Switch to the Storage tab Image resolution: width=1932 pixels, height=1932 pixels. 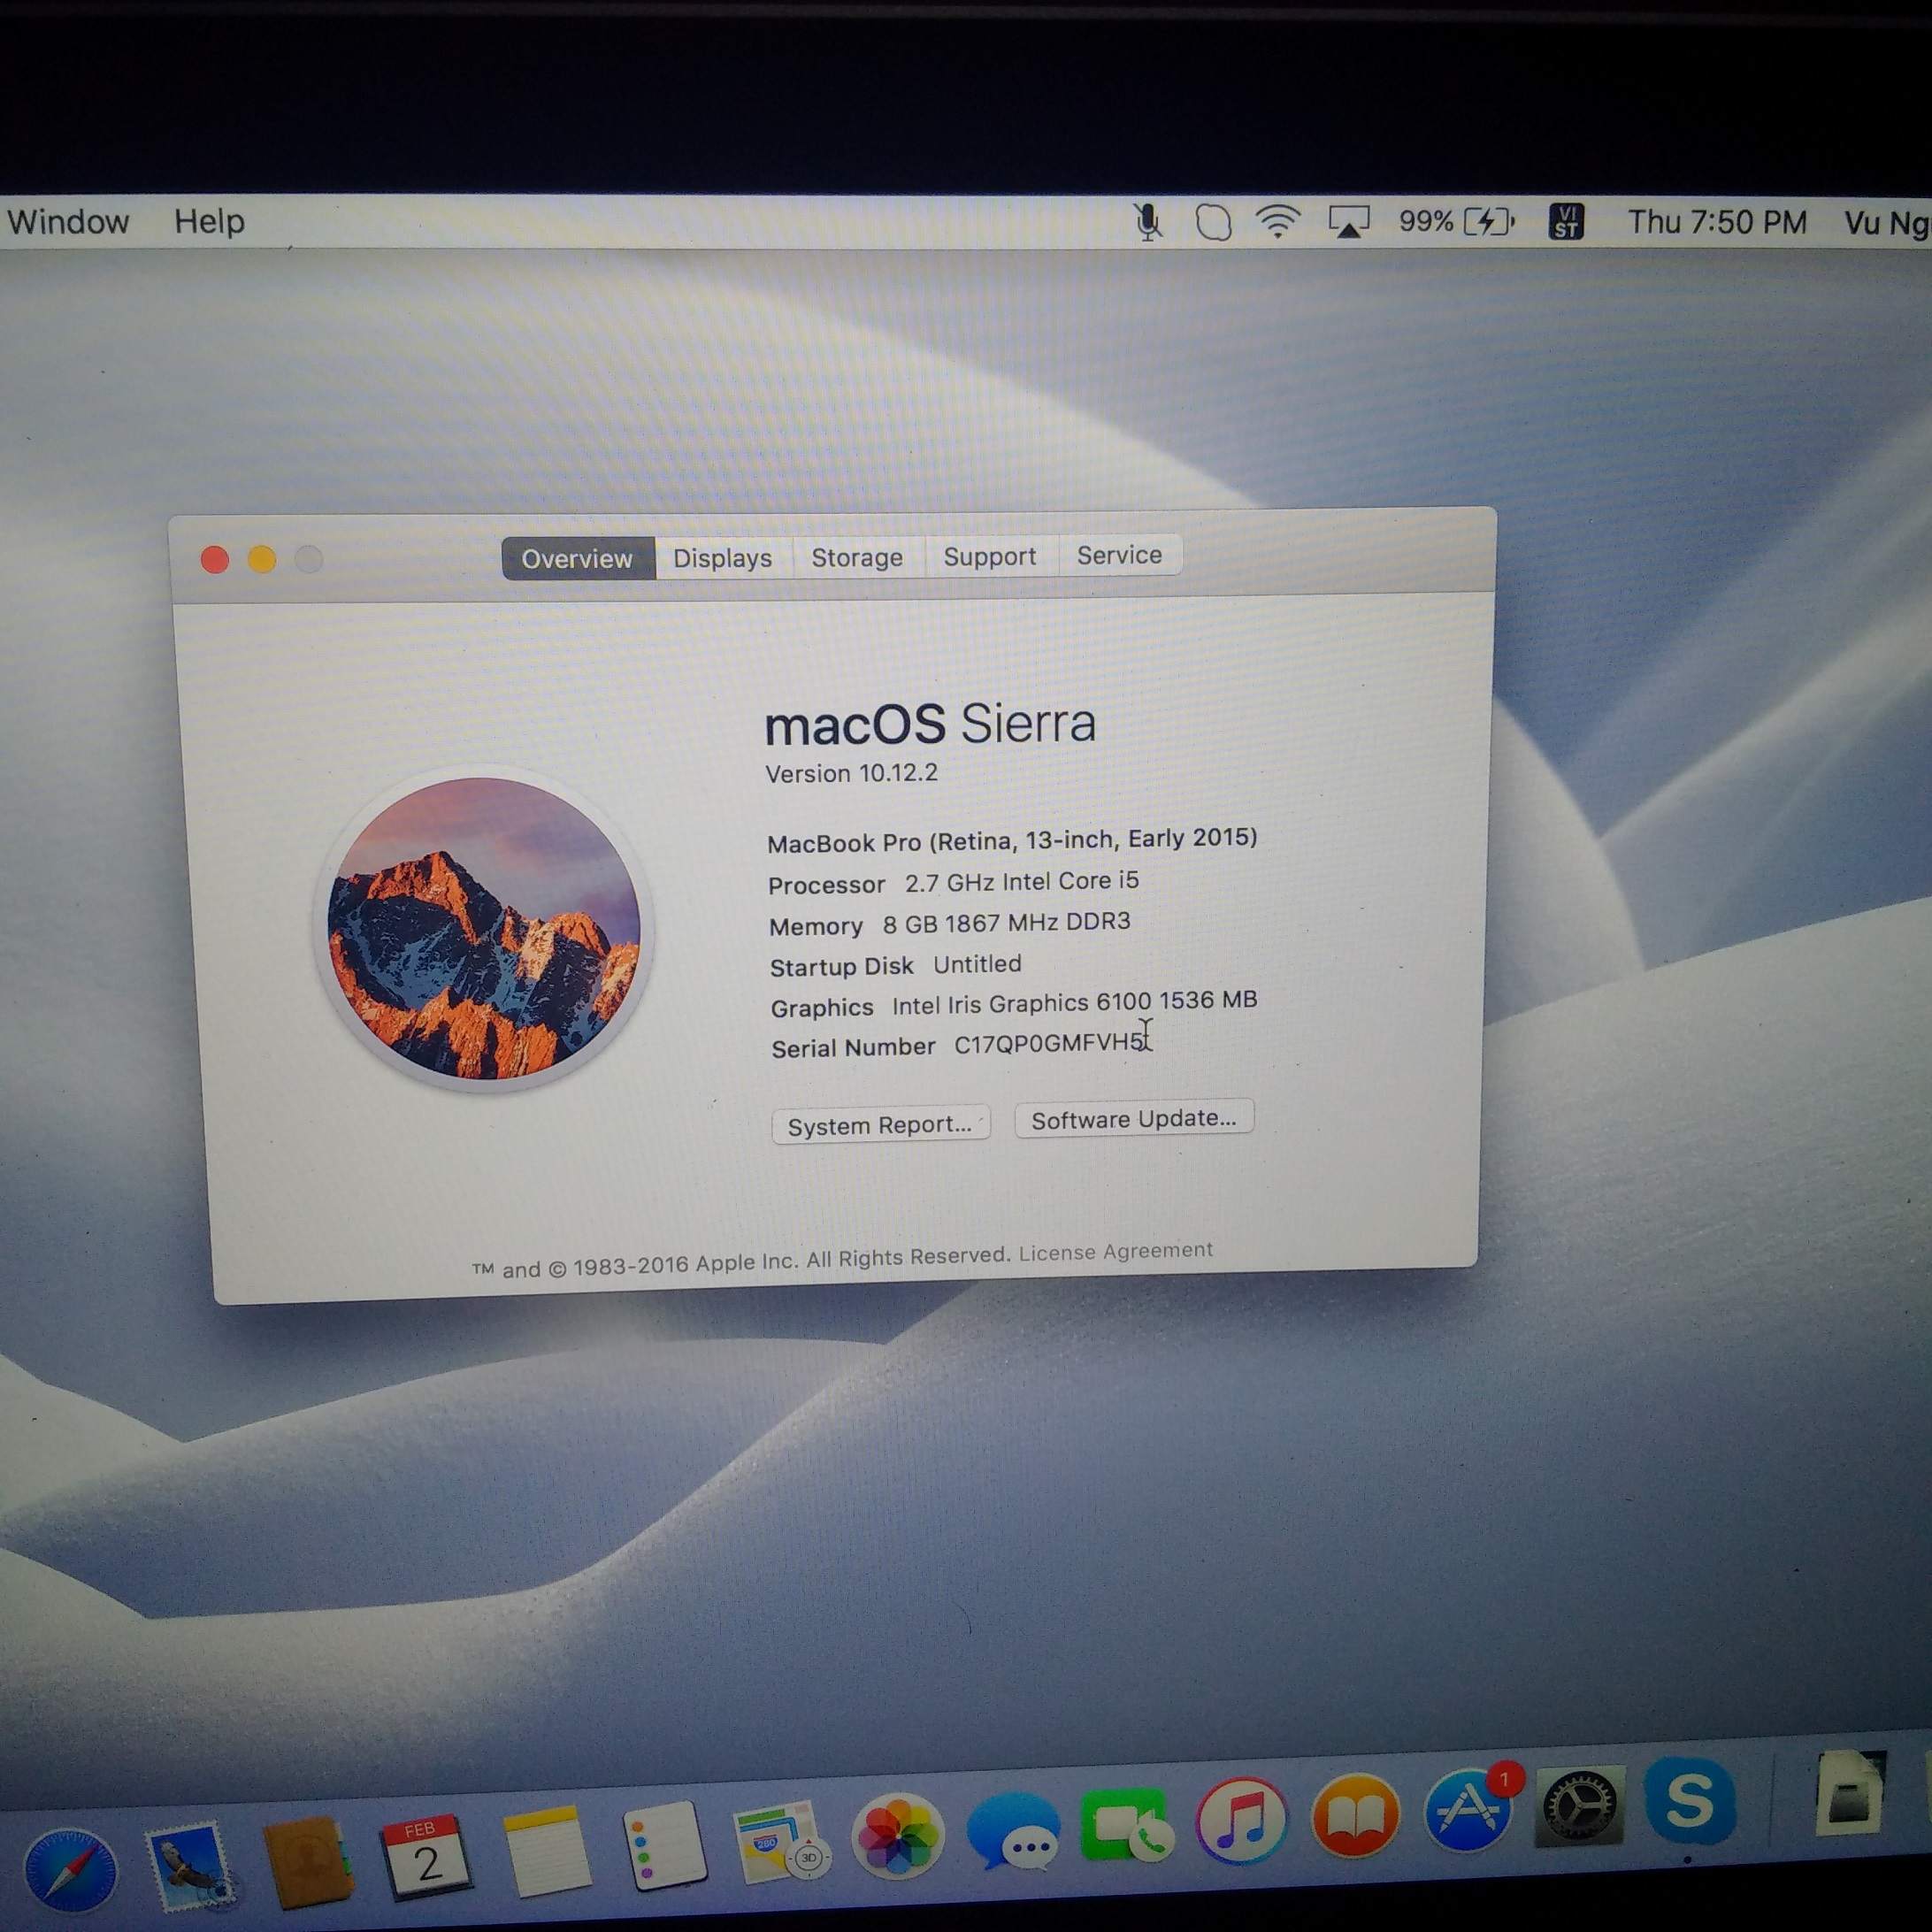tap(857, 556)
